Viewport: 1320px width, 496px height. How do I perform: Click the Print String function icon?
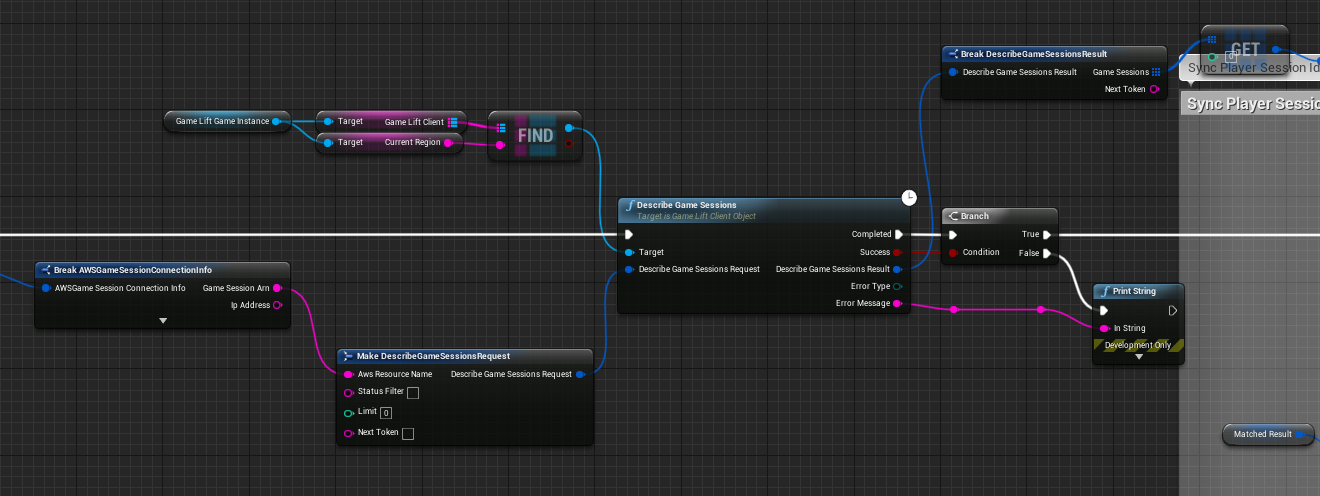(x=1104, y=291)
